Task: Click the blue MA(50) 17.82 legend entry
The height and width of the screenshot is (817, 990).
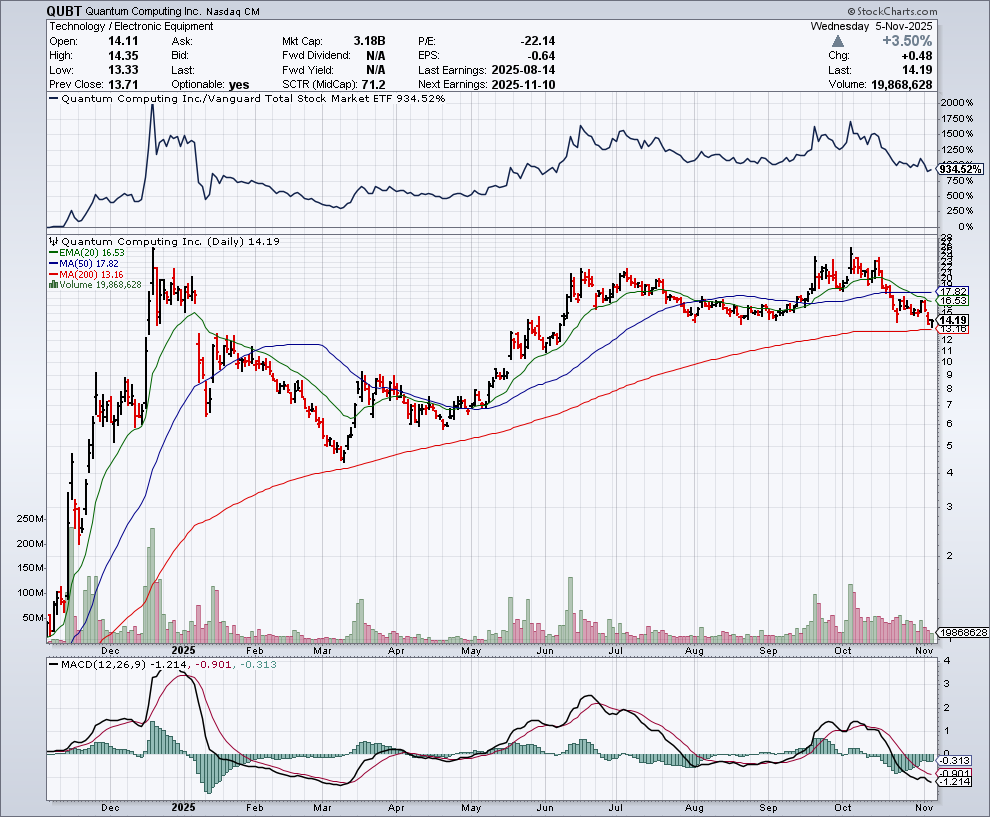Action: point(83,263)
